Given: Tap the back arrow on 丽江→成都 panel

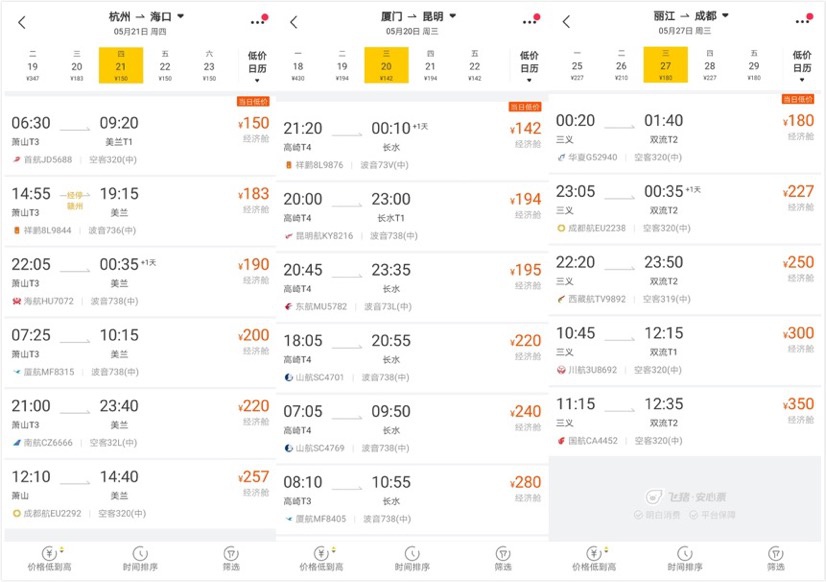Looking at the screenshot, I should tap(566, 22).
